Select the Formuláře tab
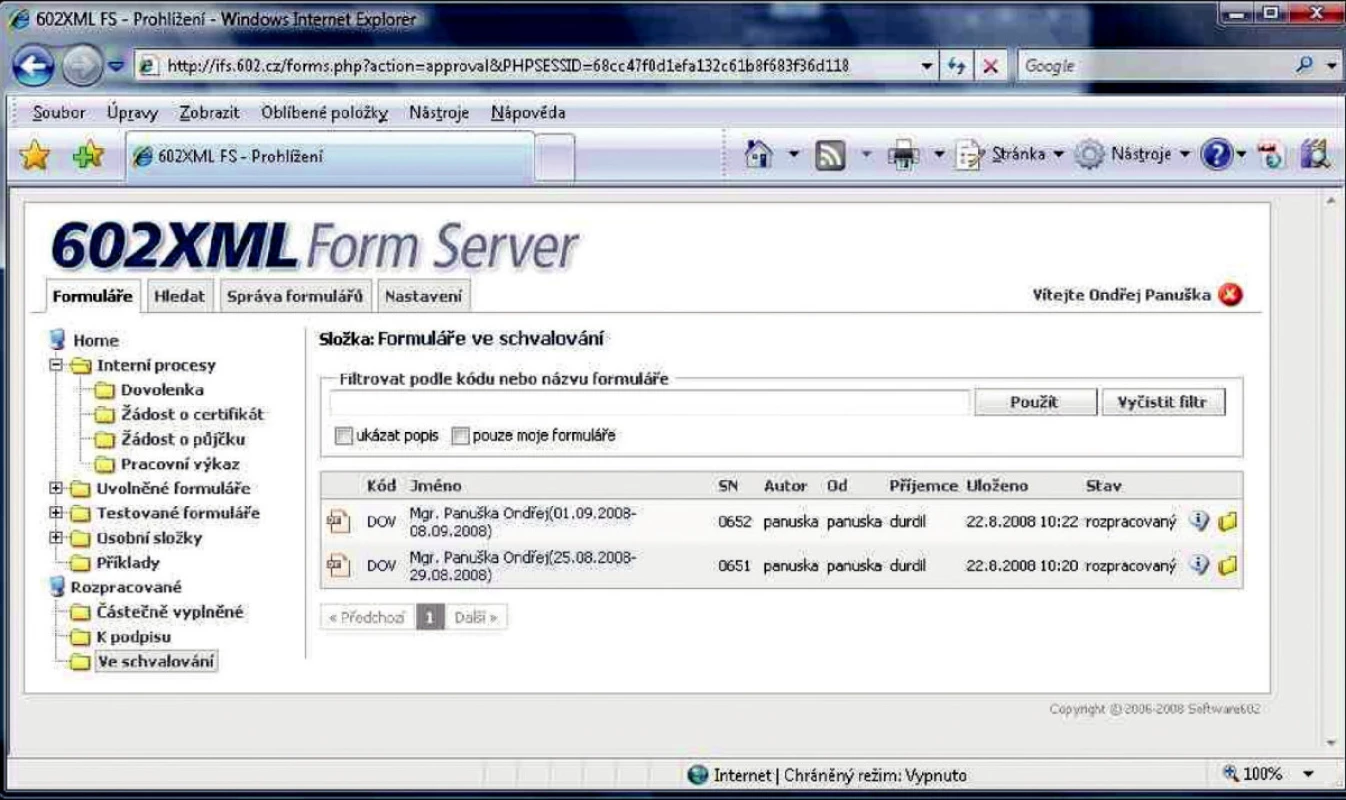The width and height of the screenshot is (1346, 800). 93,296
